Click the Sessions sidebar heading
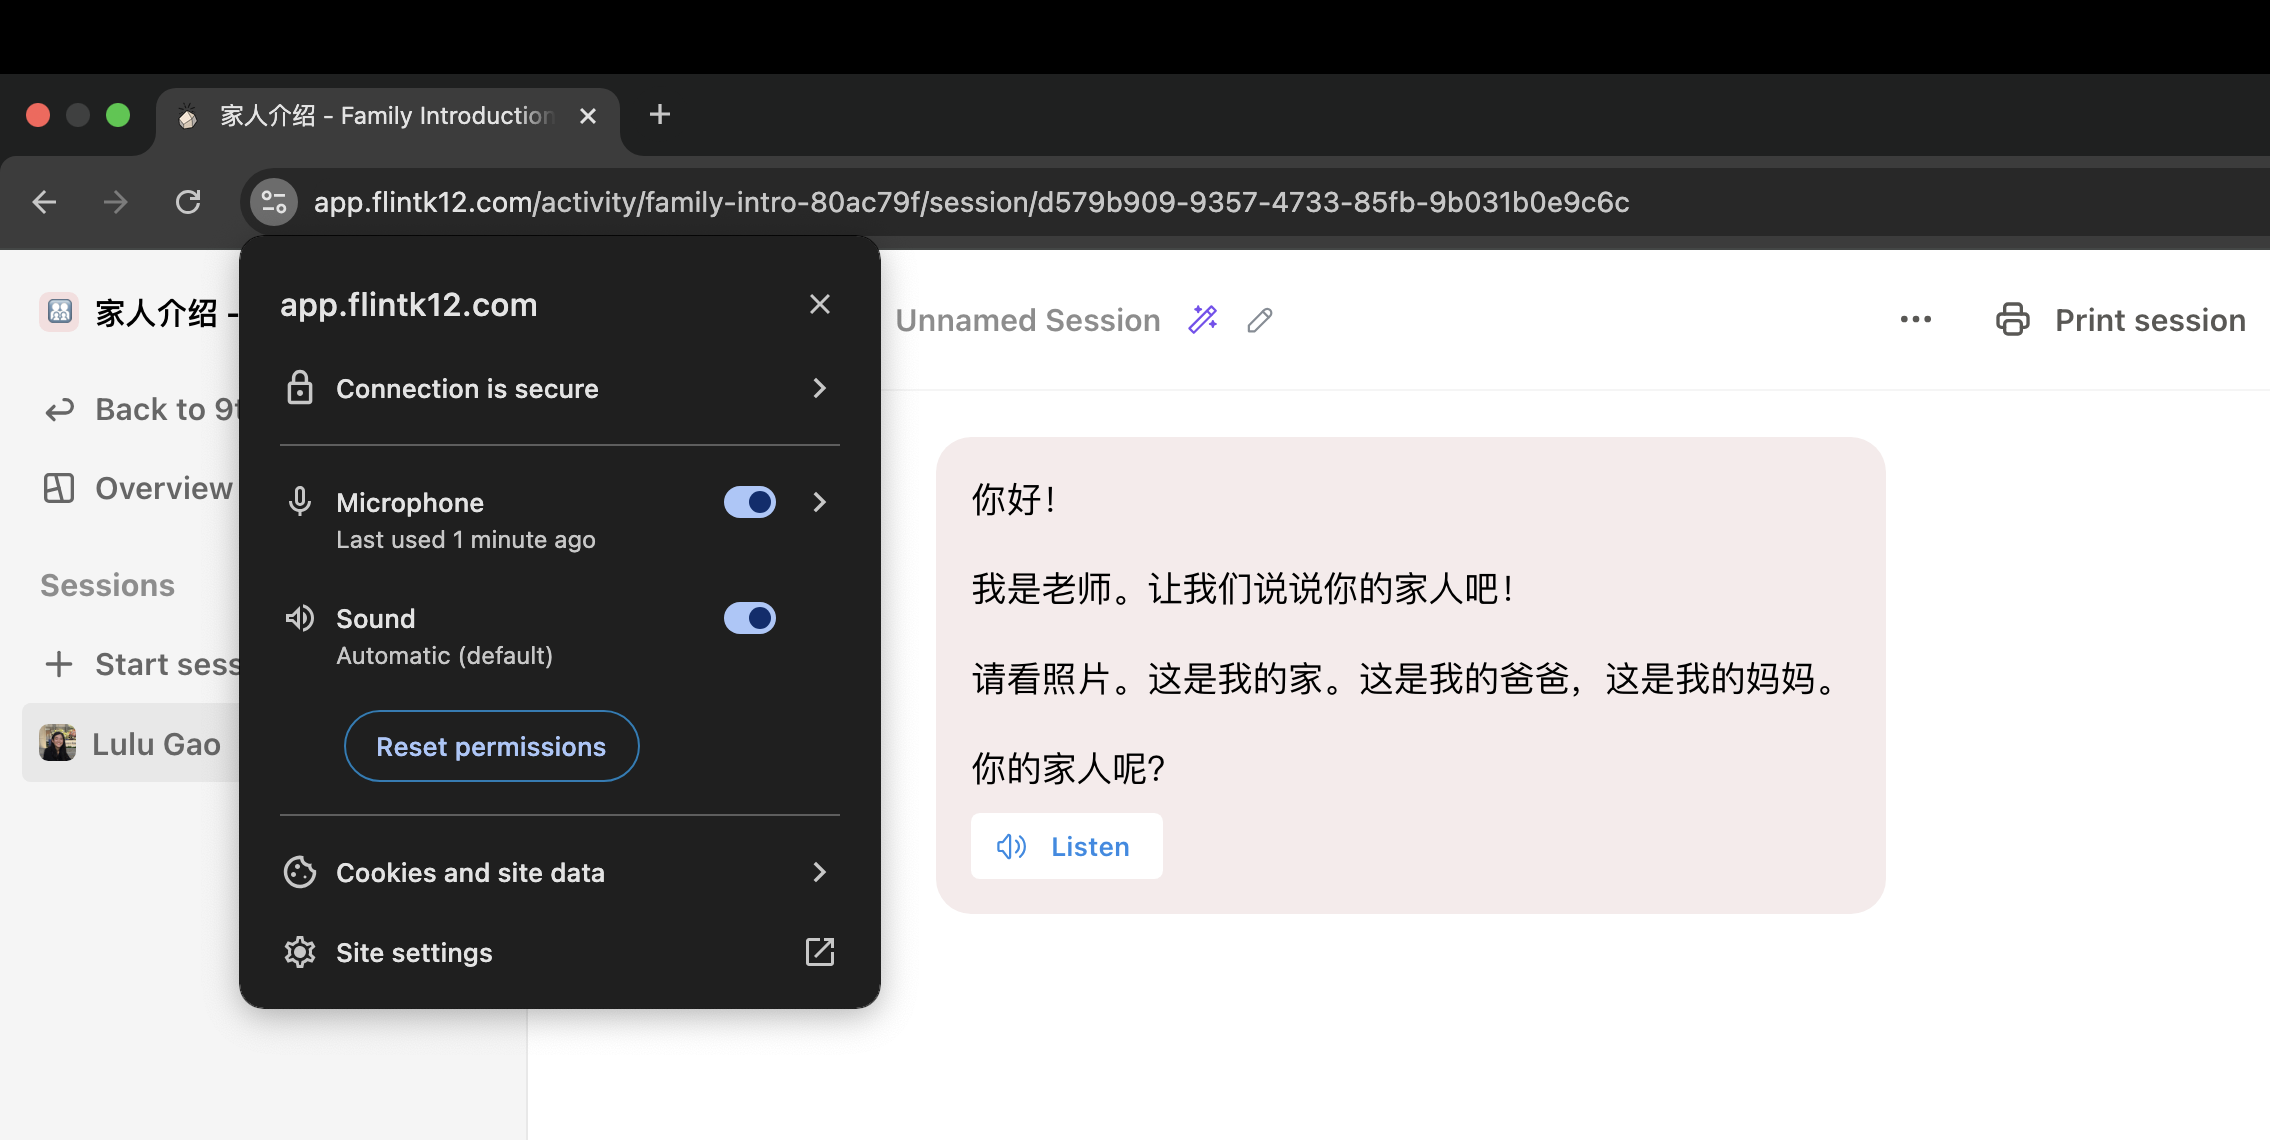2270x1140 pixels. [107, 585]
